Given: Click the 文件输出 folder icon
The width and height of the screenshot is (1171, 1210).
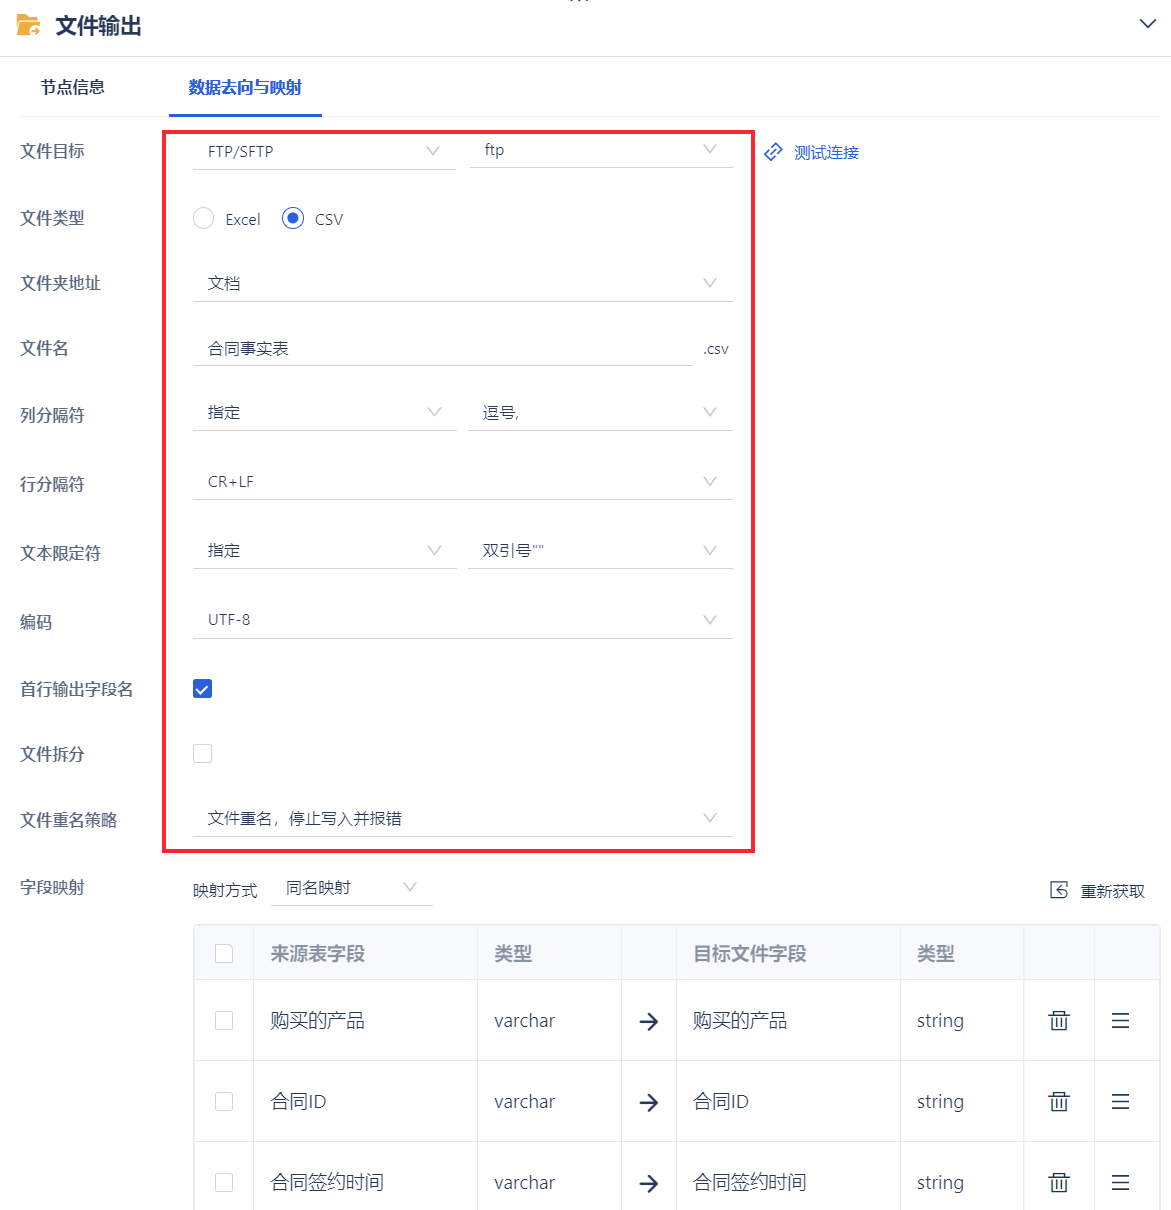Looking at the screenshot, I should coord(29,26).
